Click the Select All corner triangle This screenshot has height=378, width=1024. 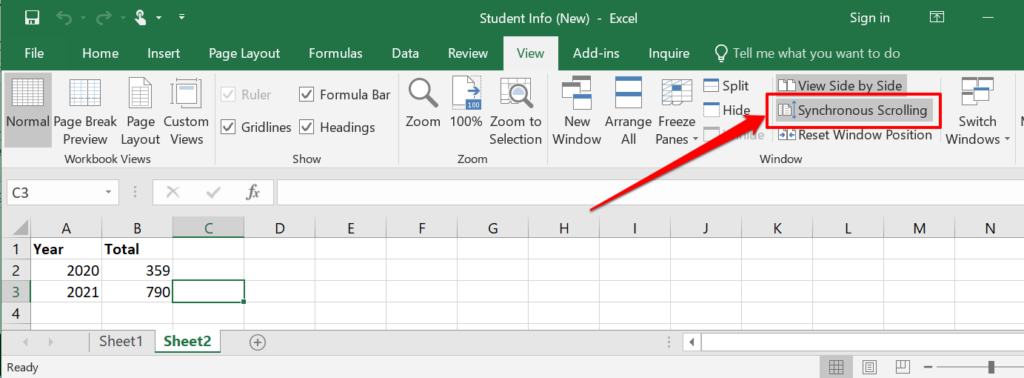click(20, 228)
